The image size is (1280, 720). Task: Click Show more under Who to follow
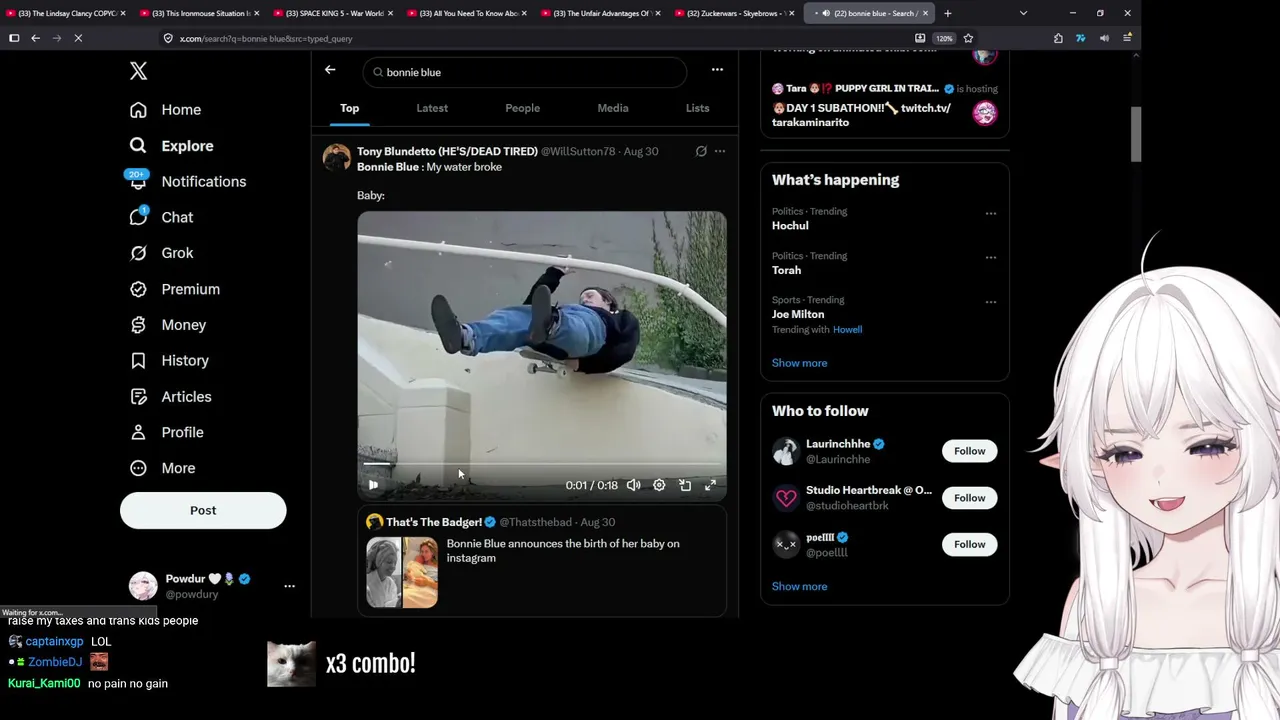(799, 587)
